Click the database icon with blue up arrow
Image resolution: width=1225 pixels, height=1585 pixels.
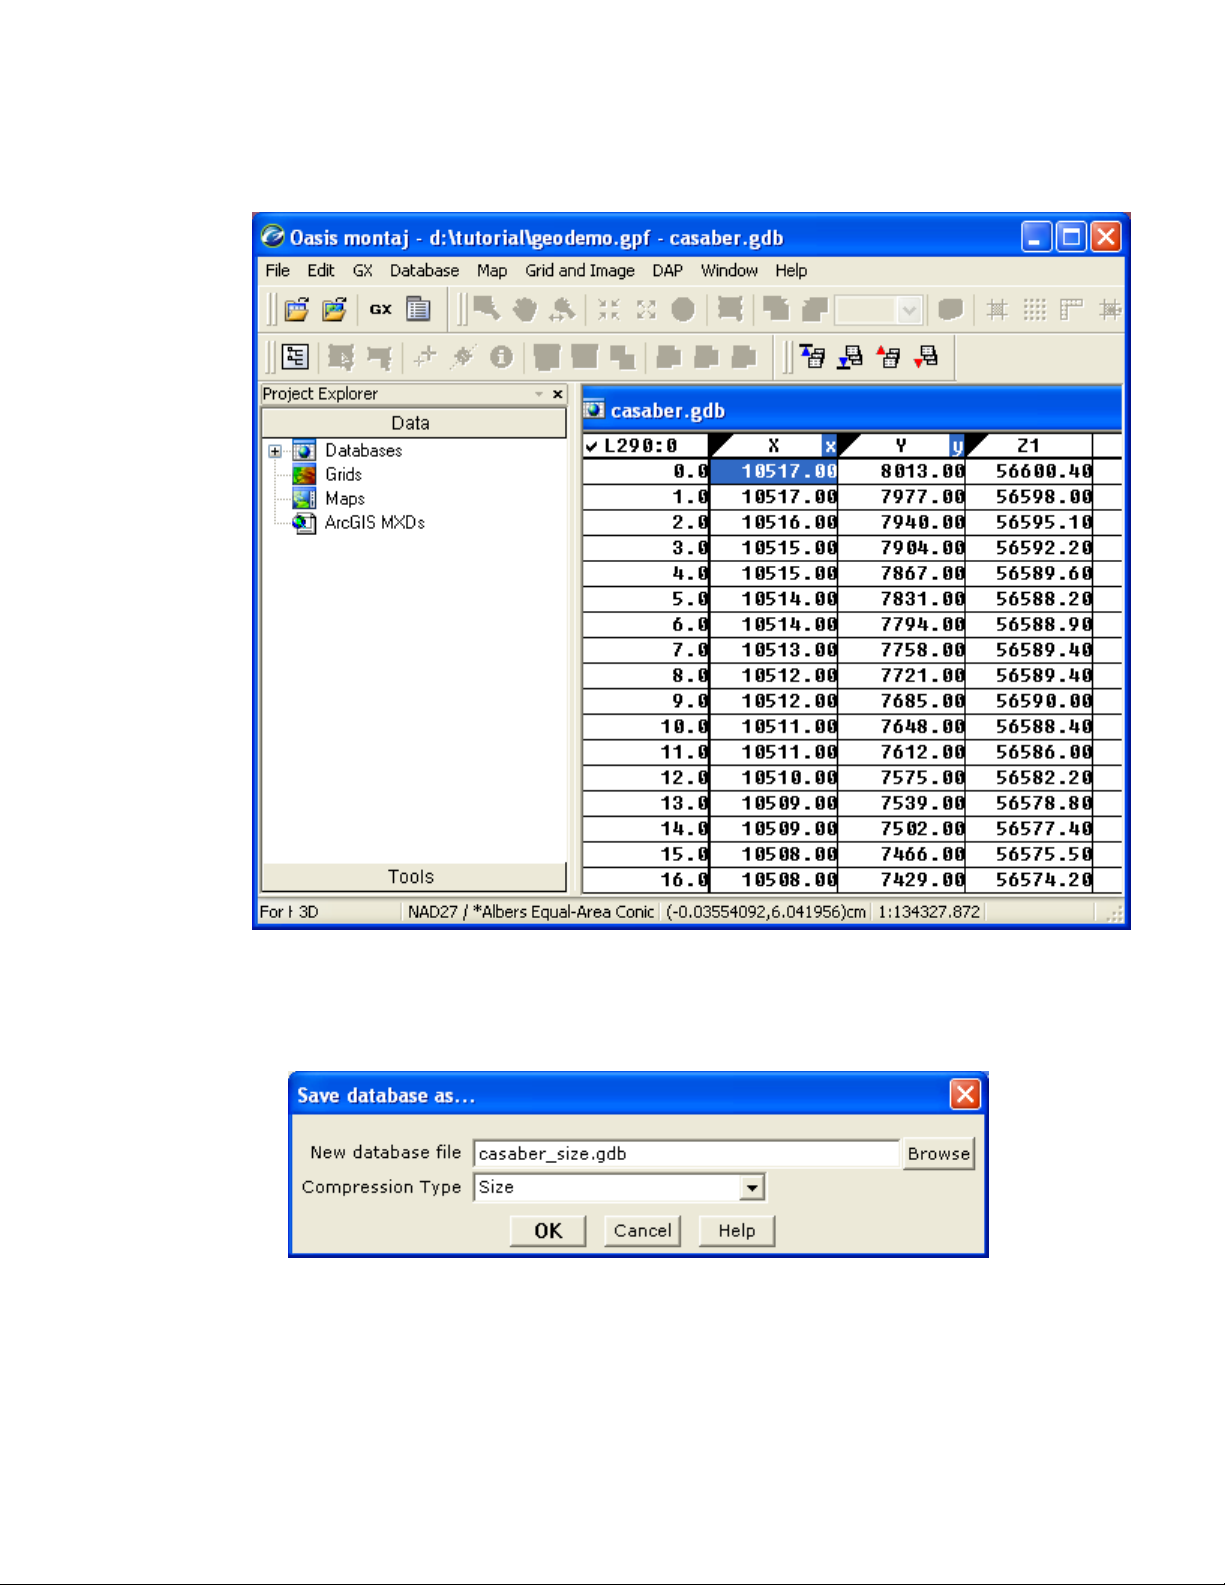[812, 357]
